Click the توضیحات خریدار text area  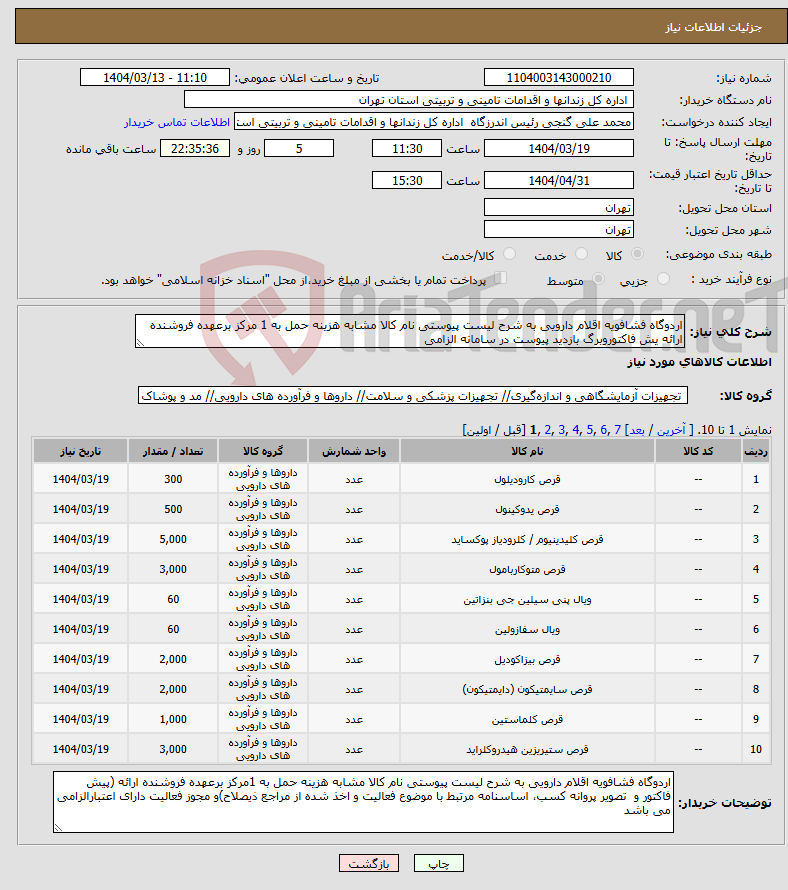(x=363, y=802)
